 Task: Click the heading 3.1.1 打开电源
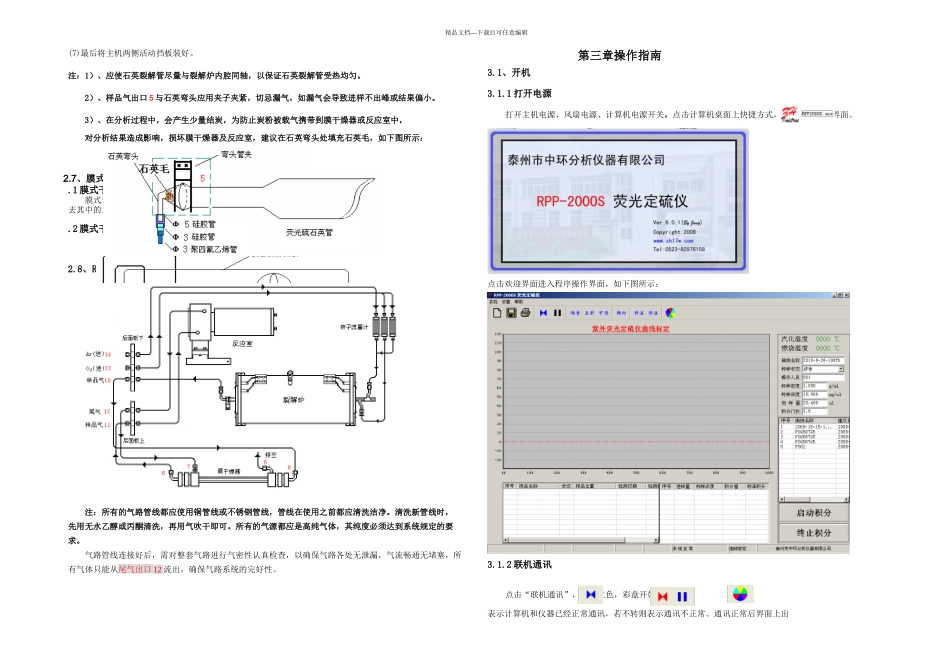[519, 93]
